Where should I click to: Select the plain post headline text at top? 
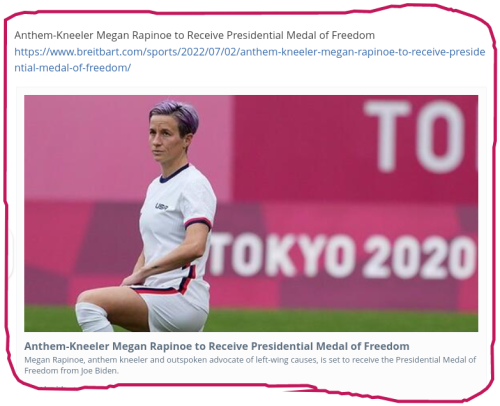coord(194,35)
